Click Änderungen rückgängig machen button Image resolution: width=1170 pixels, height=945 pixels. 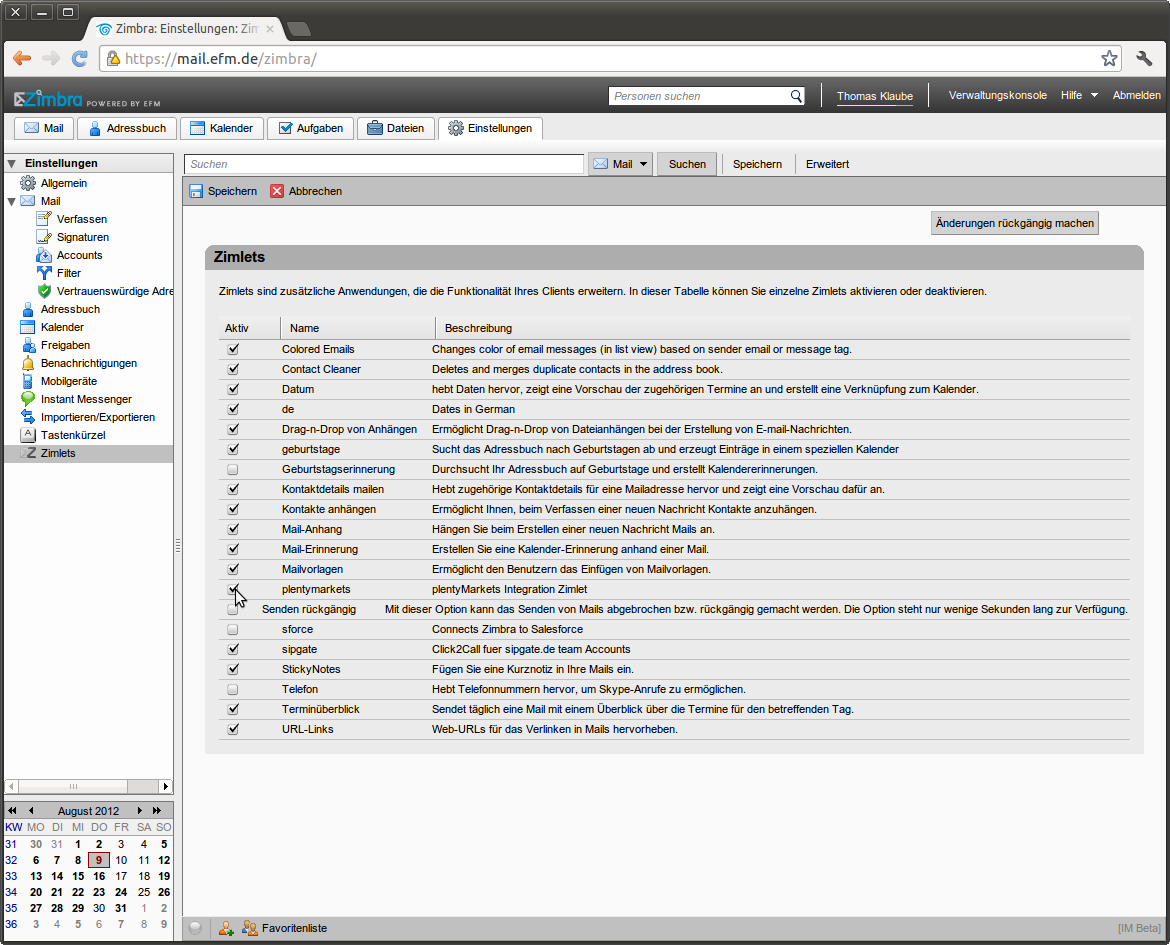[x=1015, y=223]
